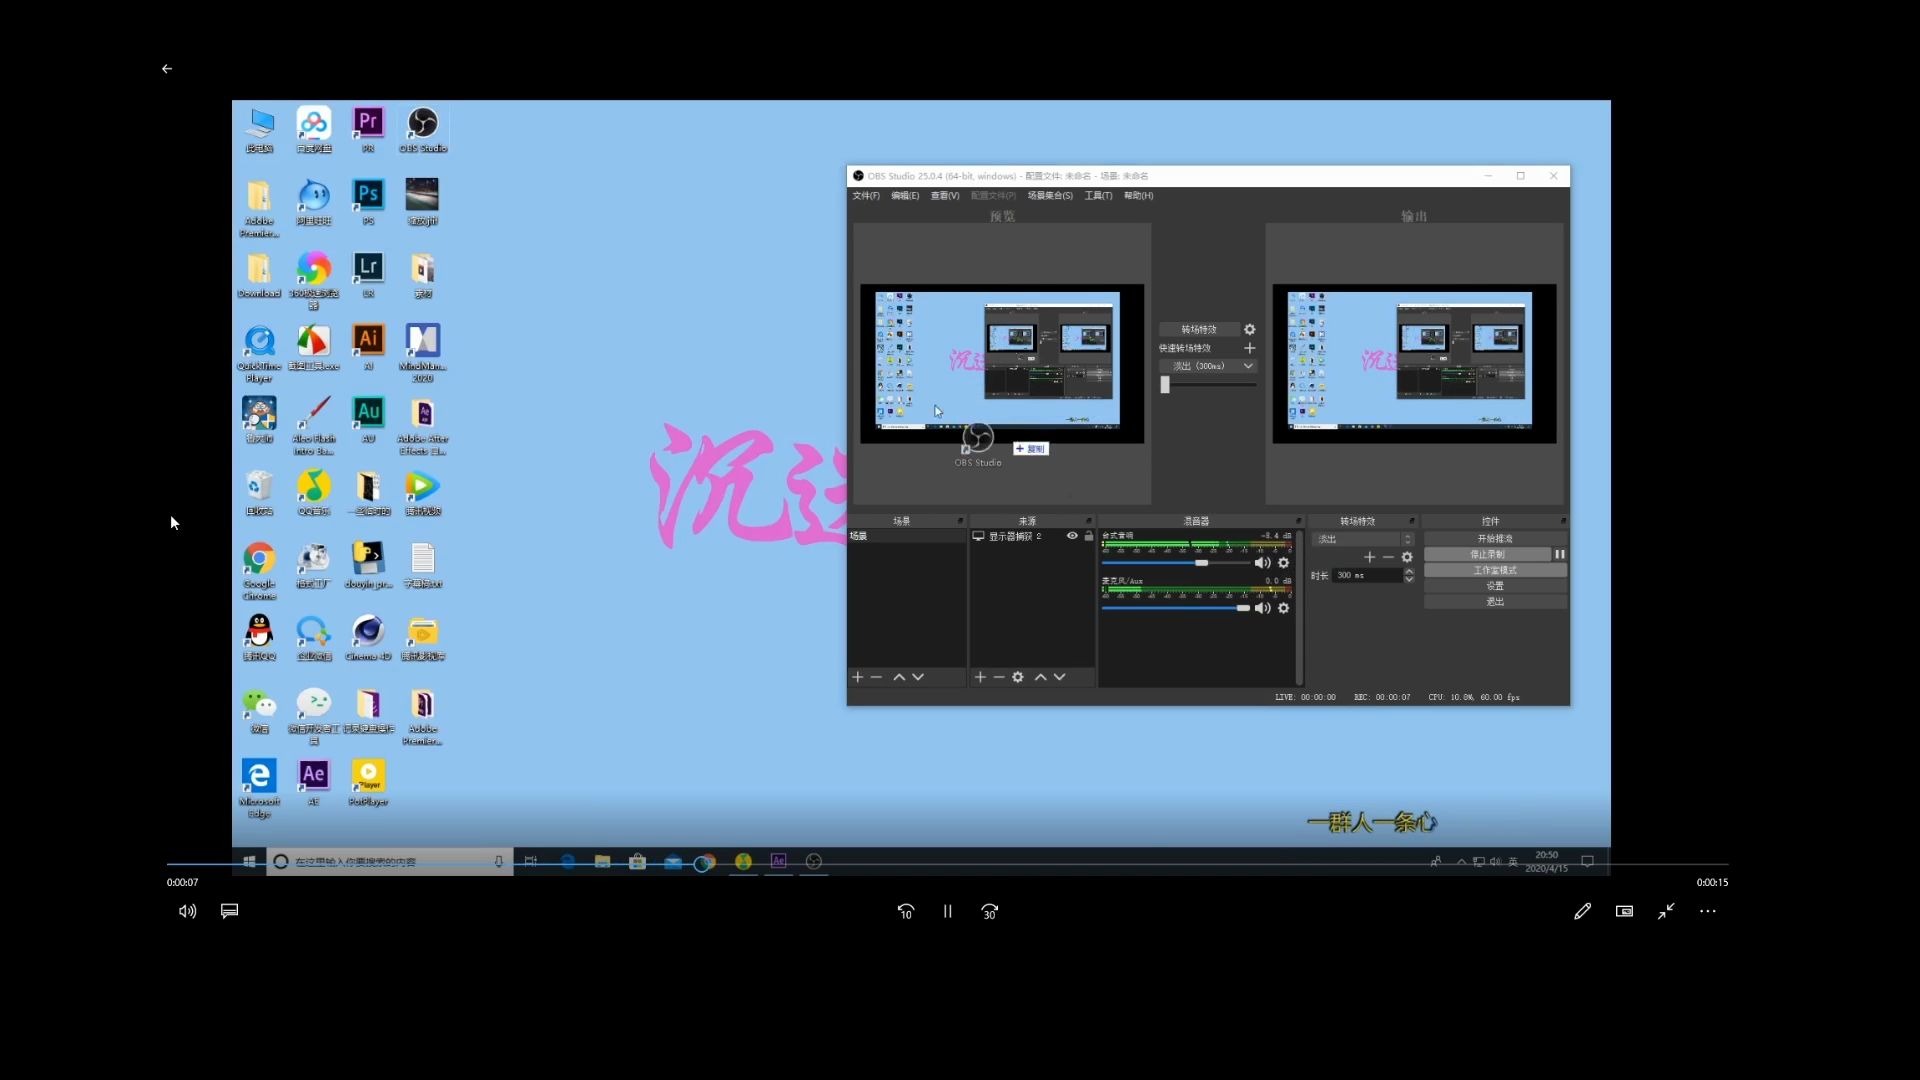Image resolution: width=1920 pixels, height=1080 pixels.
Task: Switch player to mini view
Action: [x=1624, y=911]
